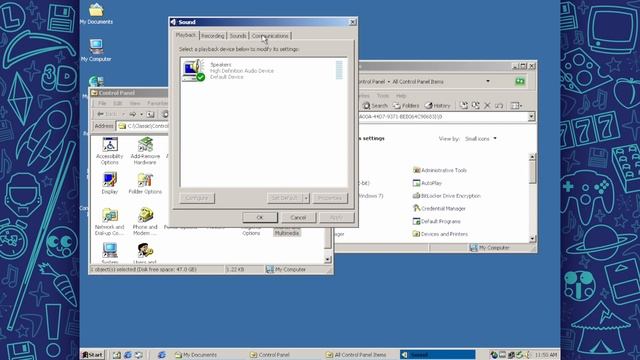The height and width of the screenshot is (360, 640).
Task: Open the View by Small icons dropdown
Action: pos(481,139)
